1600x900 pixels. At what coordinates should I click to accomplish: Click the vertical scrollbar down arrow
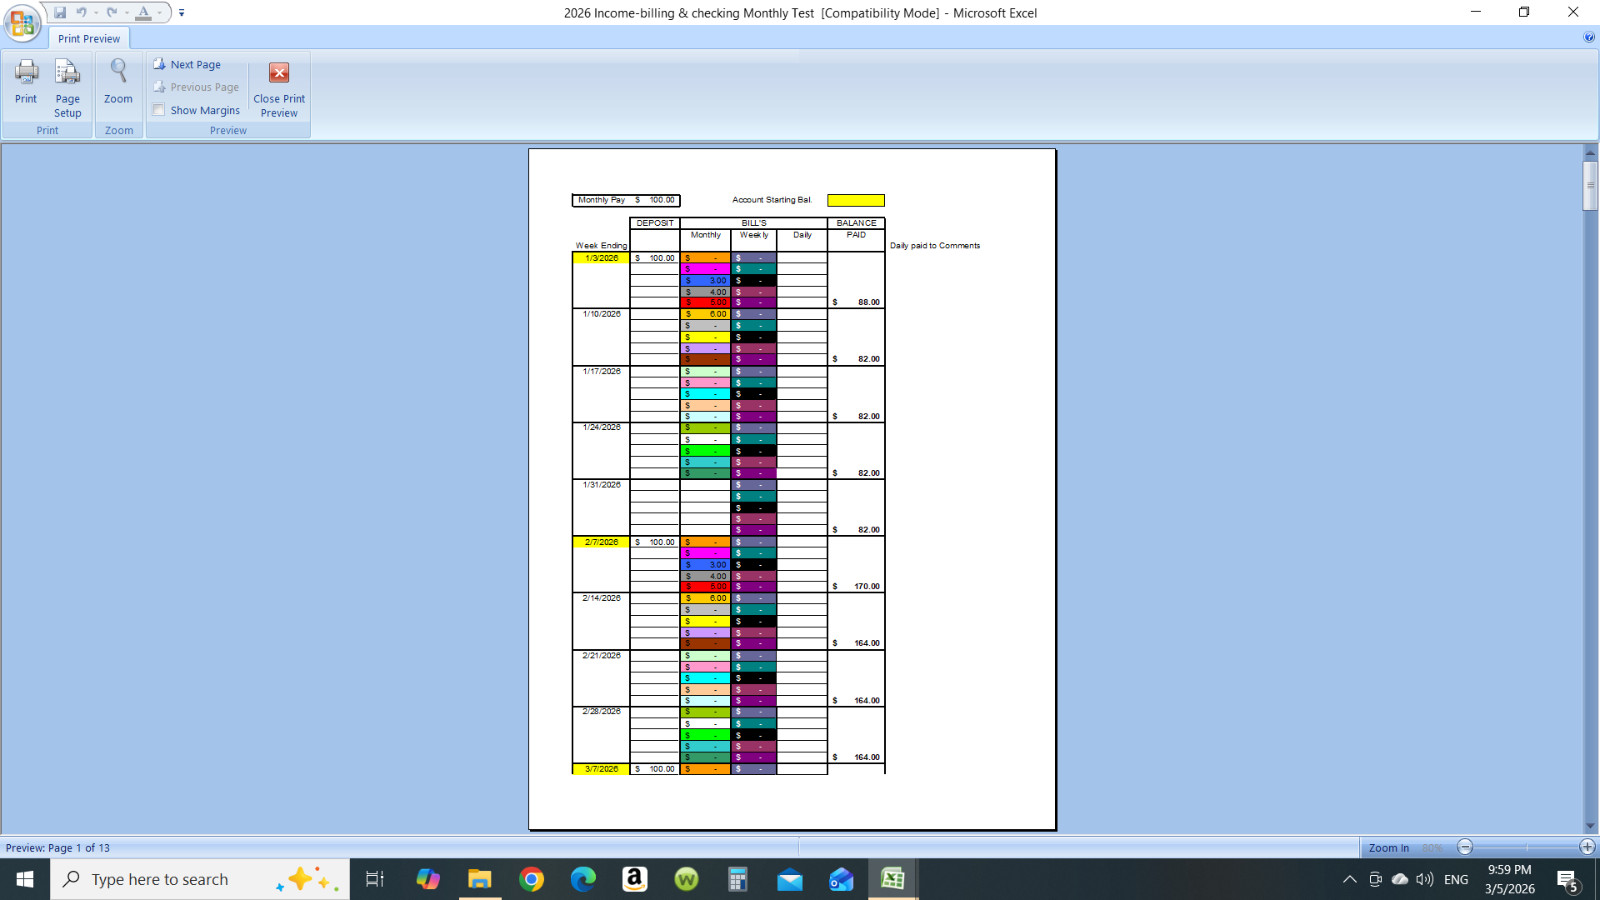click(1590, 826)
